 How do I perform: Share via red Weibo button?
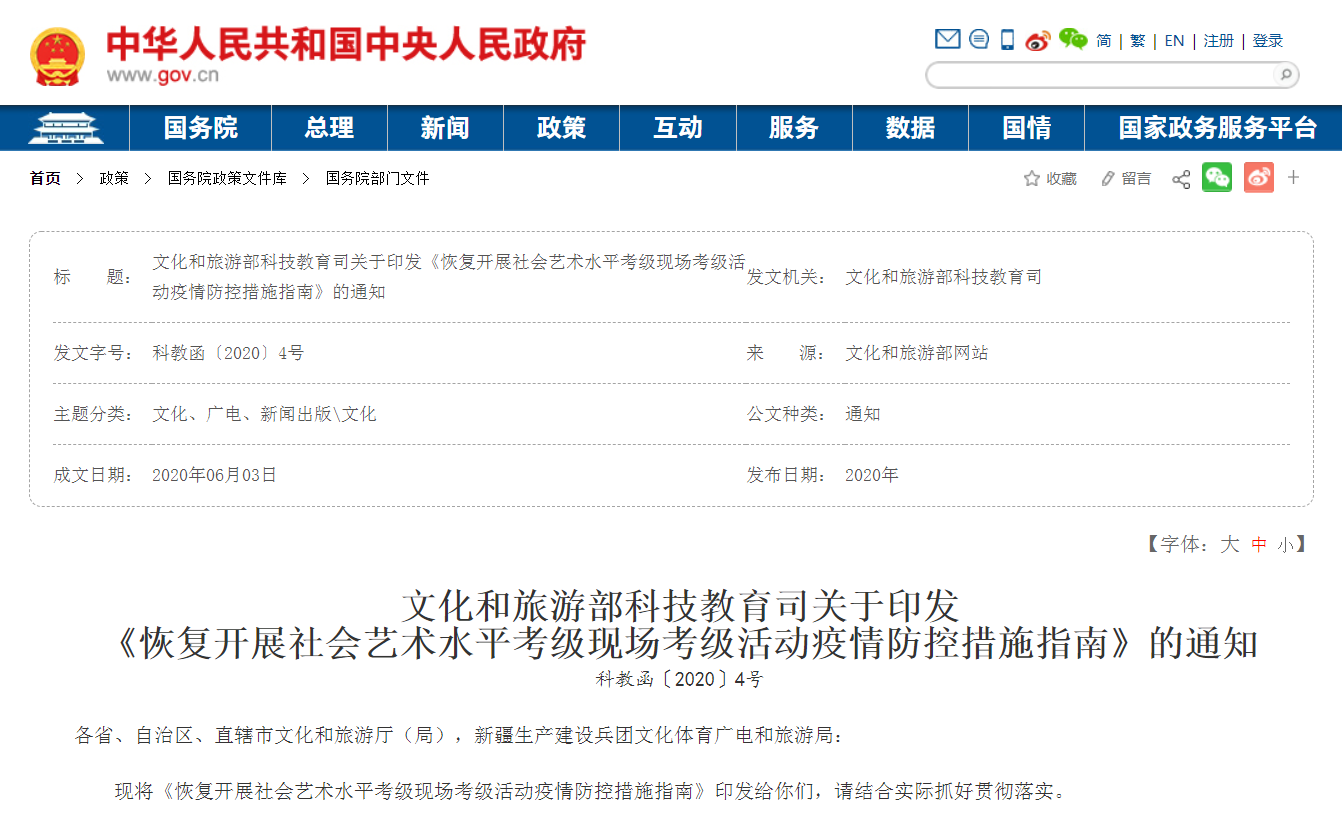click(1259, 178)
